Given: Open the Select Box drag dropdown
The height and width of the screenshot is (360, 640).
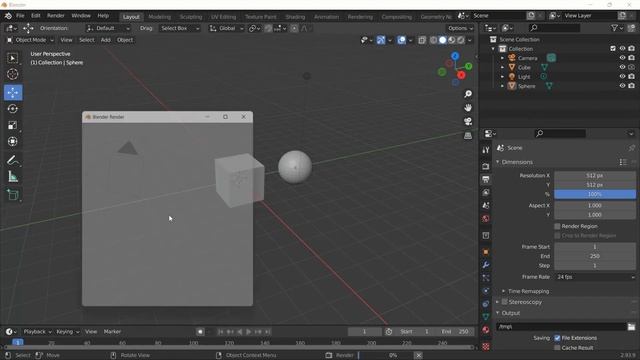Looking at the screenshot, I should pyautogui.click(x=180, y=29).
